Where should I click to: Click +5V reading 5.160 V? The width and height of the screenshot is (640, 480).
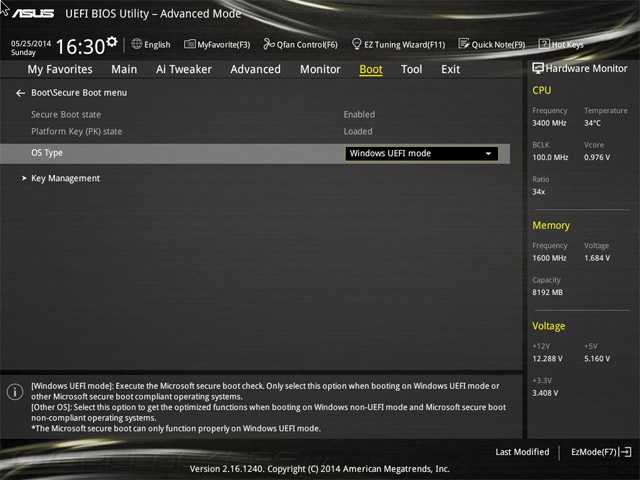(x=597, y=358)
